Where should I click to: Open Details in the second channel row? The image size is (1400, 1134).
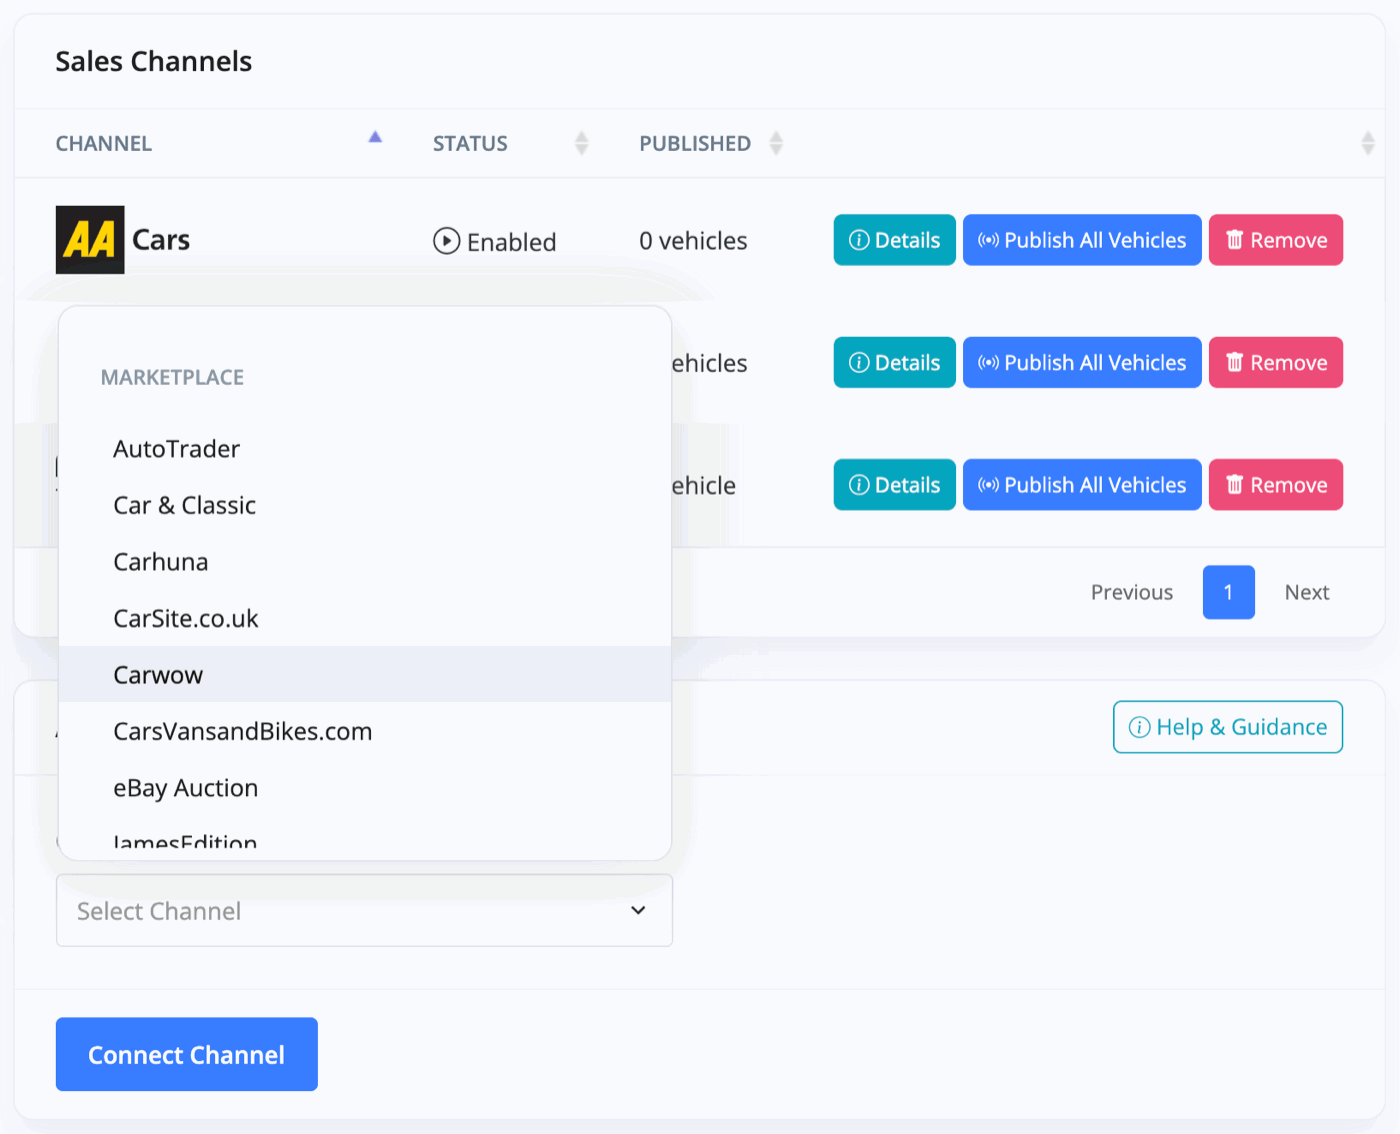pyautogui.click(x=894, y=362)
